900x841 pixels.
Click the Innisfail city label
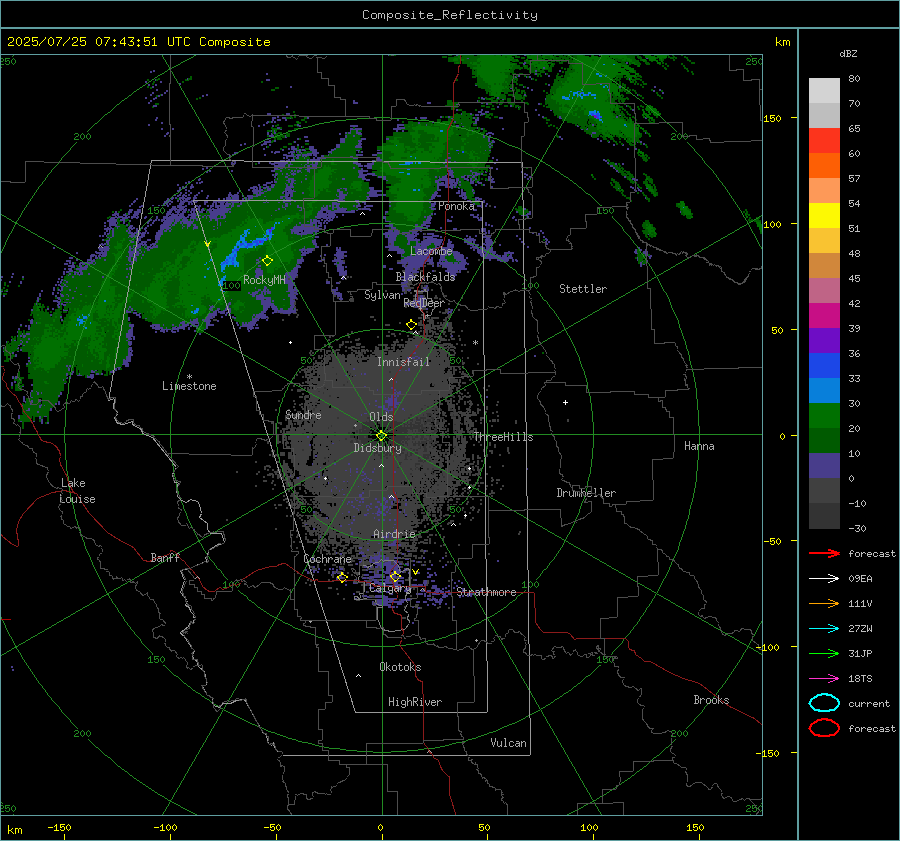click(x=403, y=362)
